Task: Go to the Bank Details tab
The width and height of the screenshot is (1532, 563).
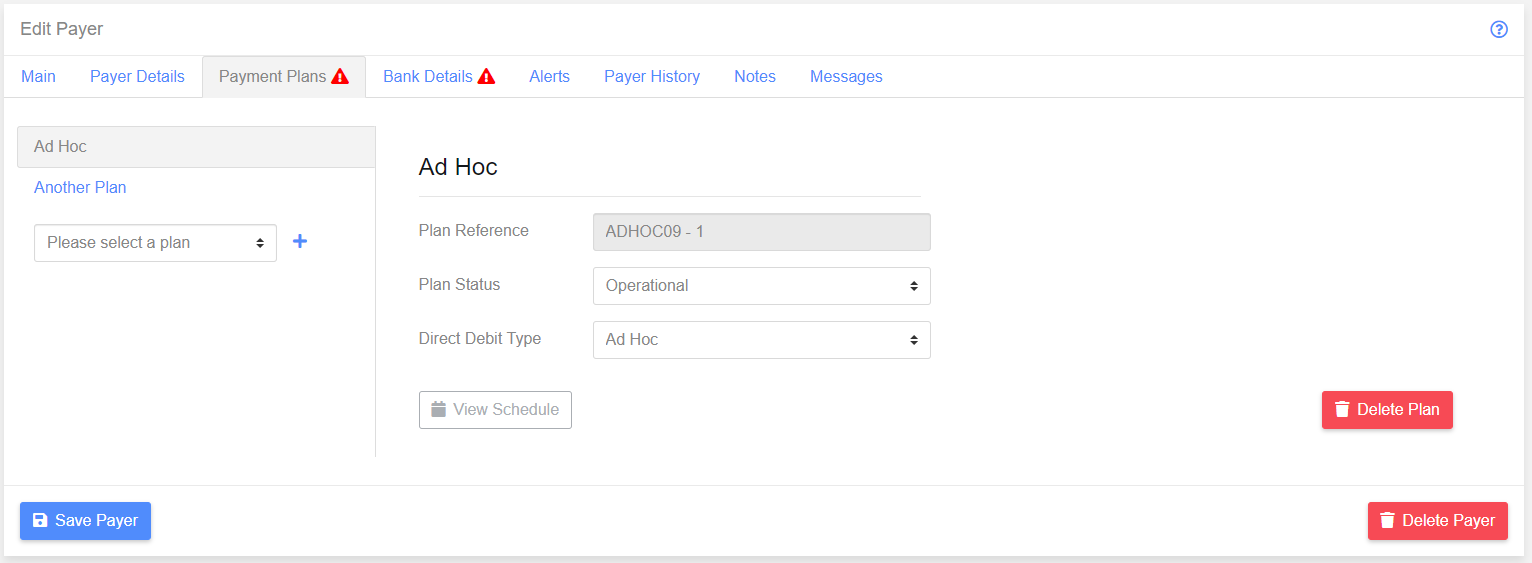Action: pyautogui.click(x=439, y=76)
